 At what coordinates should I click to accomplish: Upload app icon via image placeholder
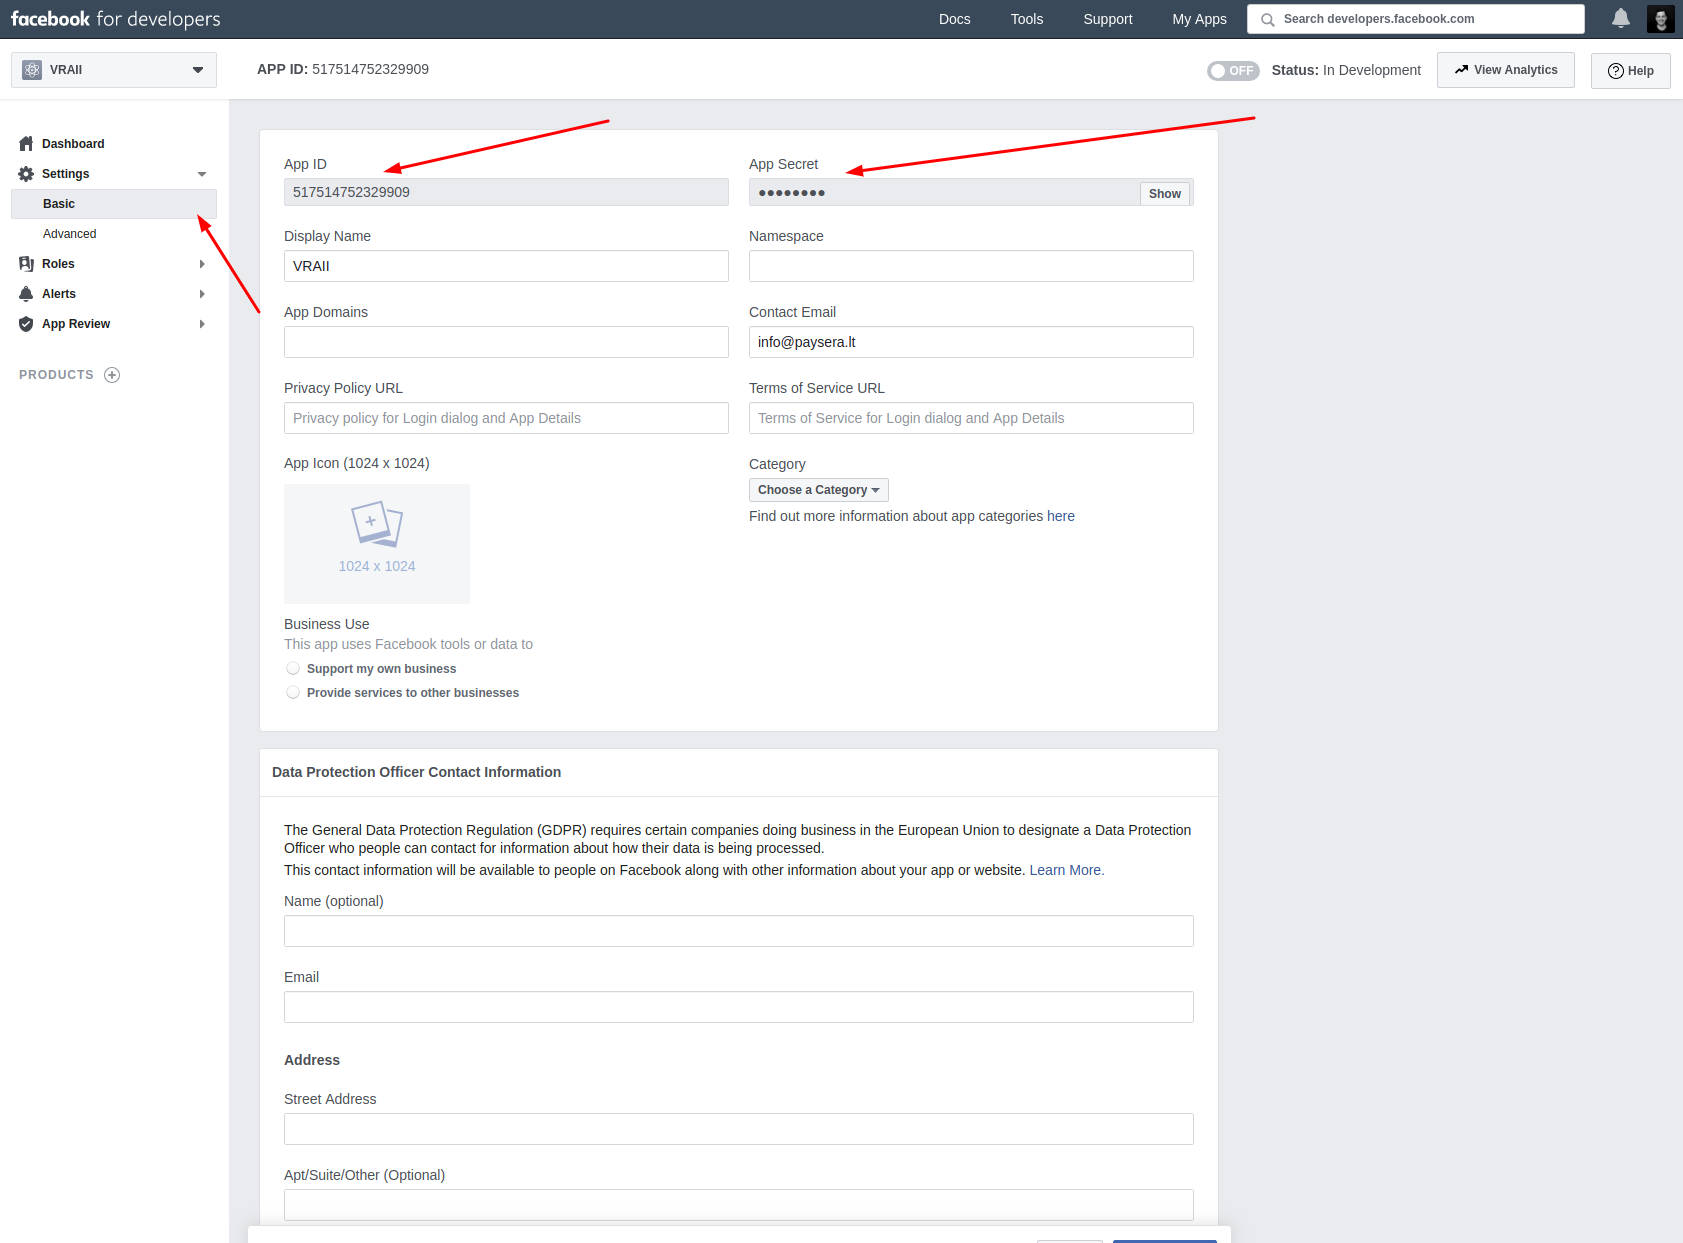tap(377, 544)
